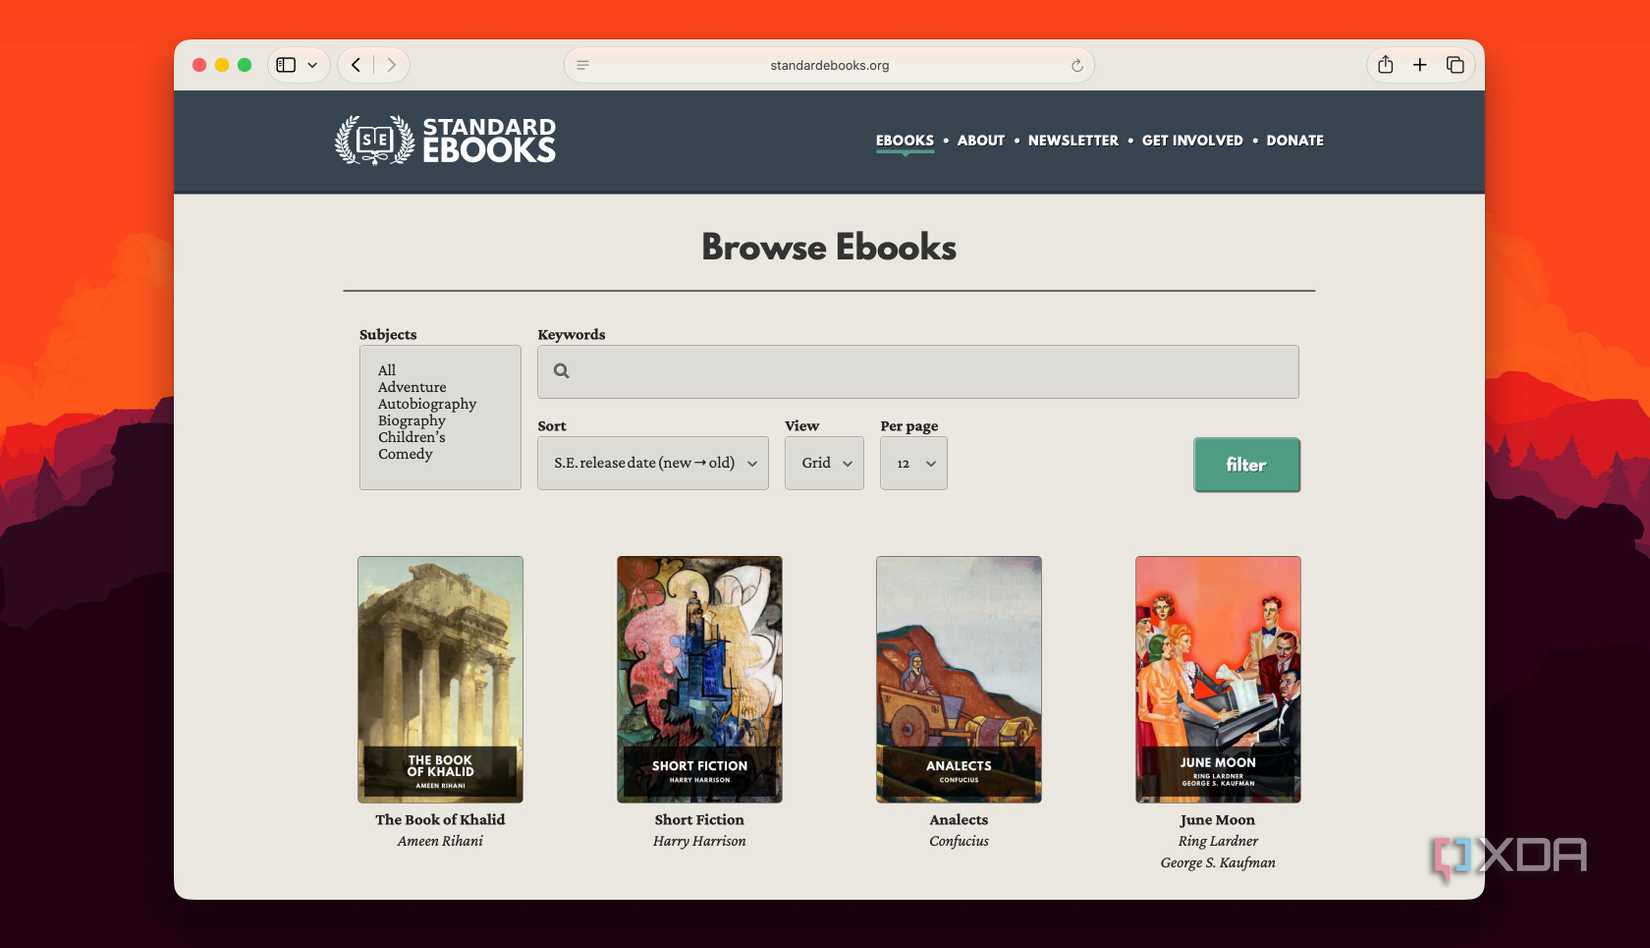Open the Sort release date dropdown
Viewport: 1650px width, 948px height.
pos(653,463)
